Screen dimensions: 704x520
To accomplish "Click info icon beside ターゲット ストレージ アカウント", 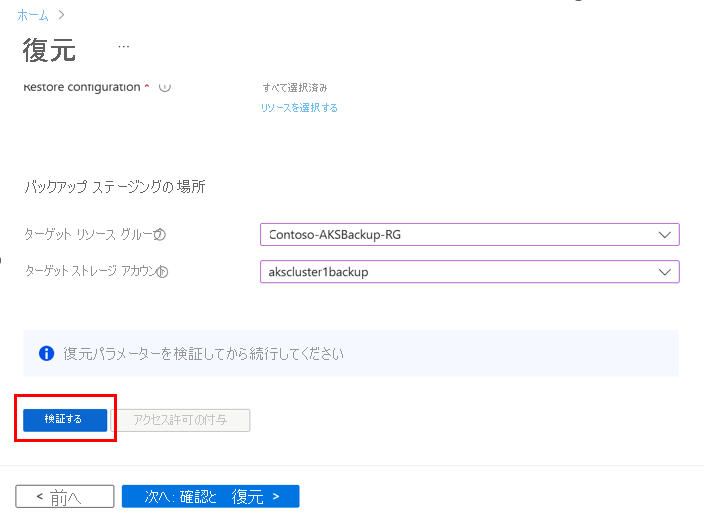I will pos(162,271).
